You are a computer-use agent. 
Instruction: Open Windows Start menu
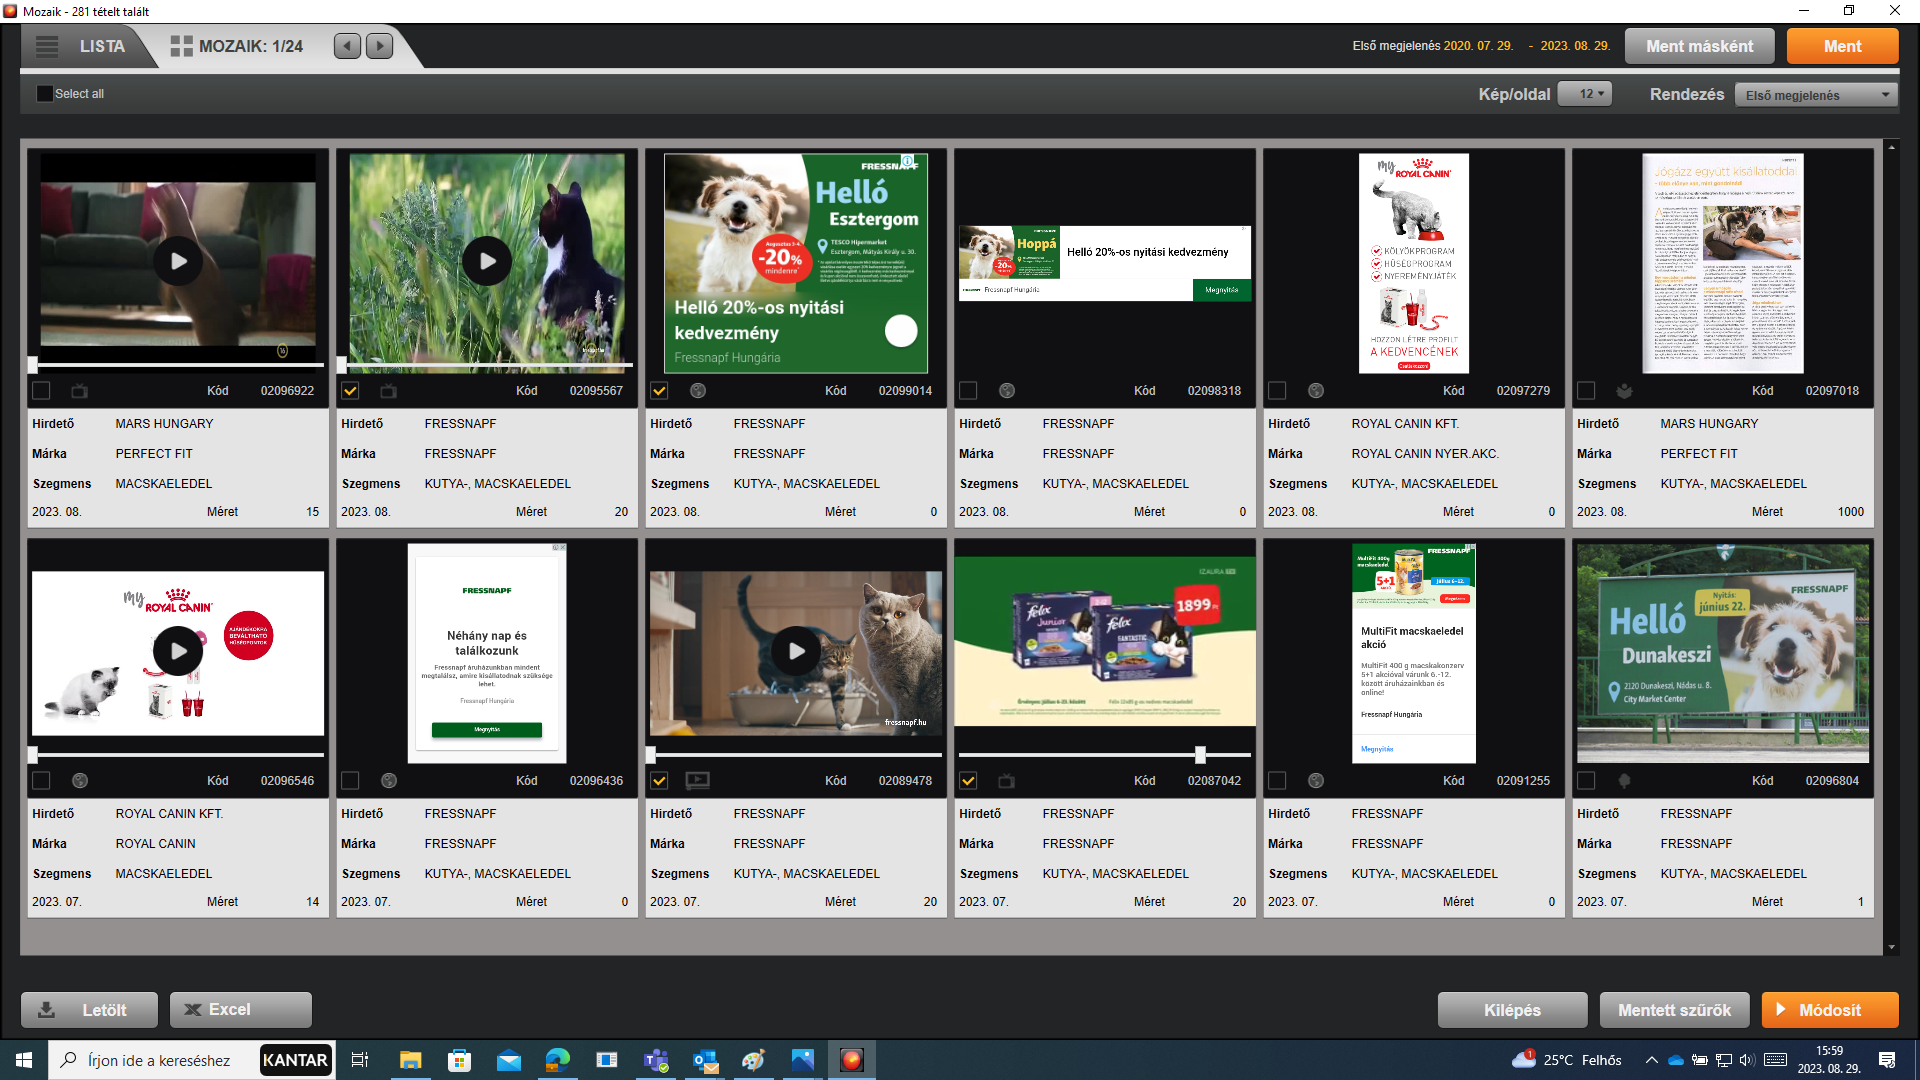pyautogui.click(x=24, y=1060)
